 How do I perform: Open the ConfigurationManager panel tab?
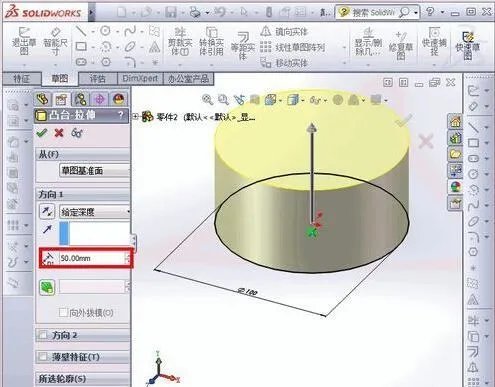click(x=80, y=99)
